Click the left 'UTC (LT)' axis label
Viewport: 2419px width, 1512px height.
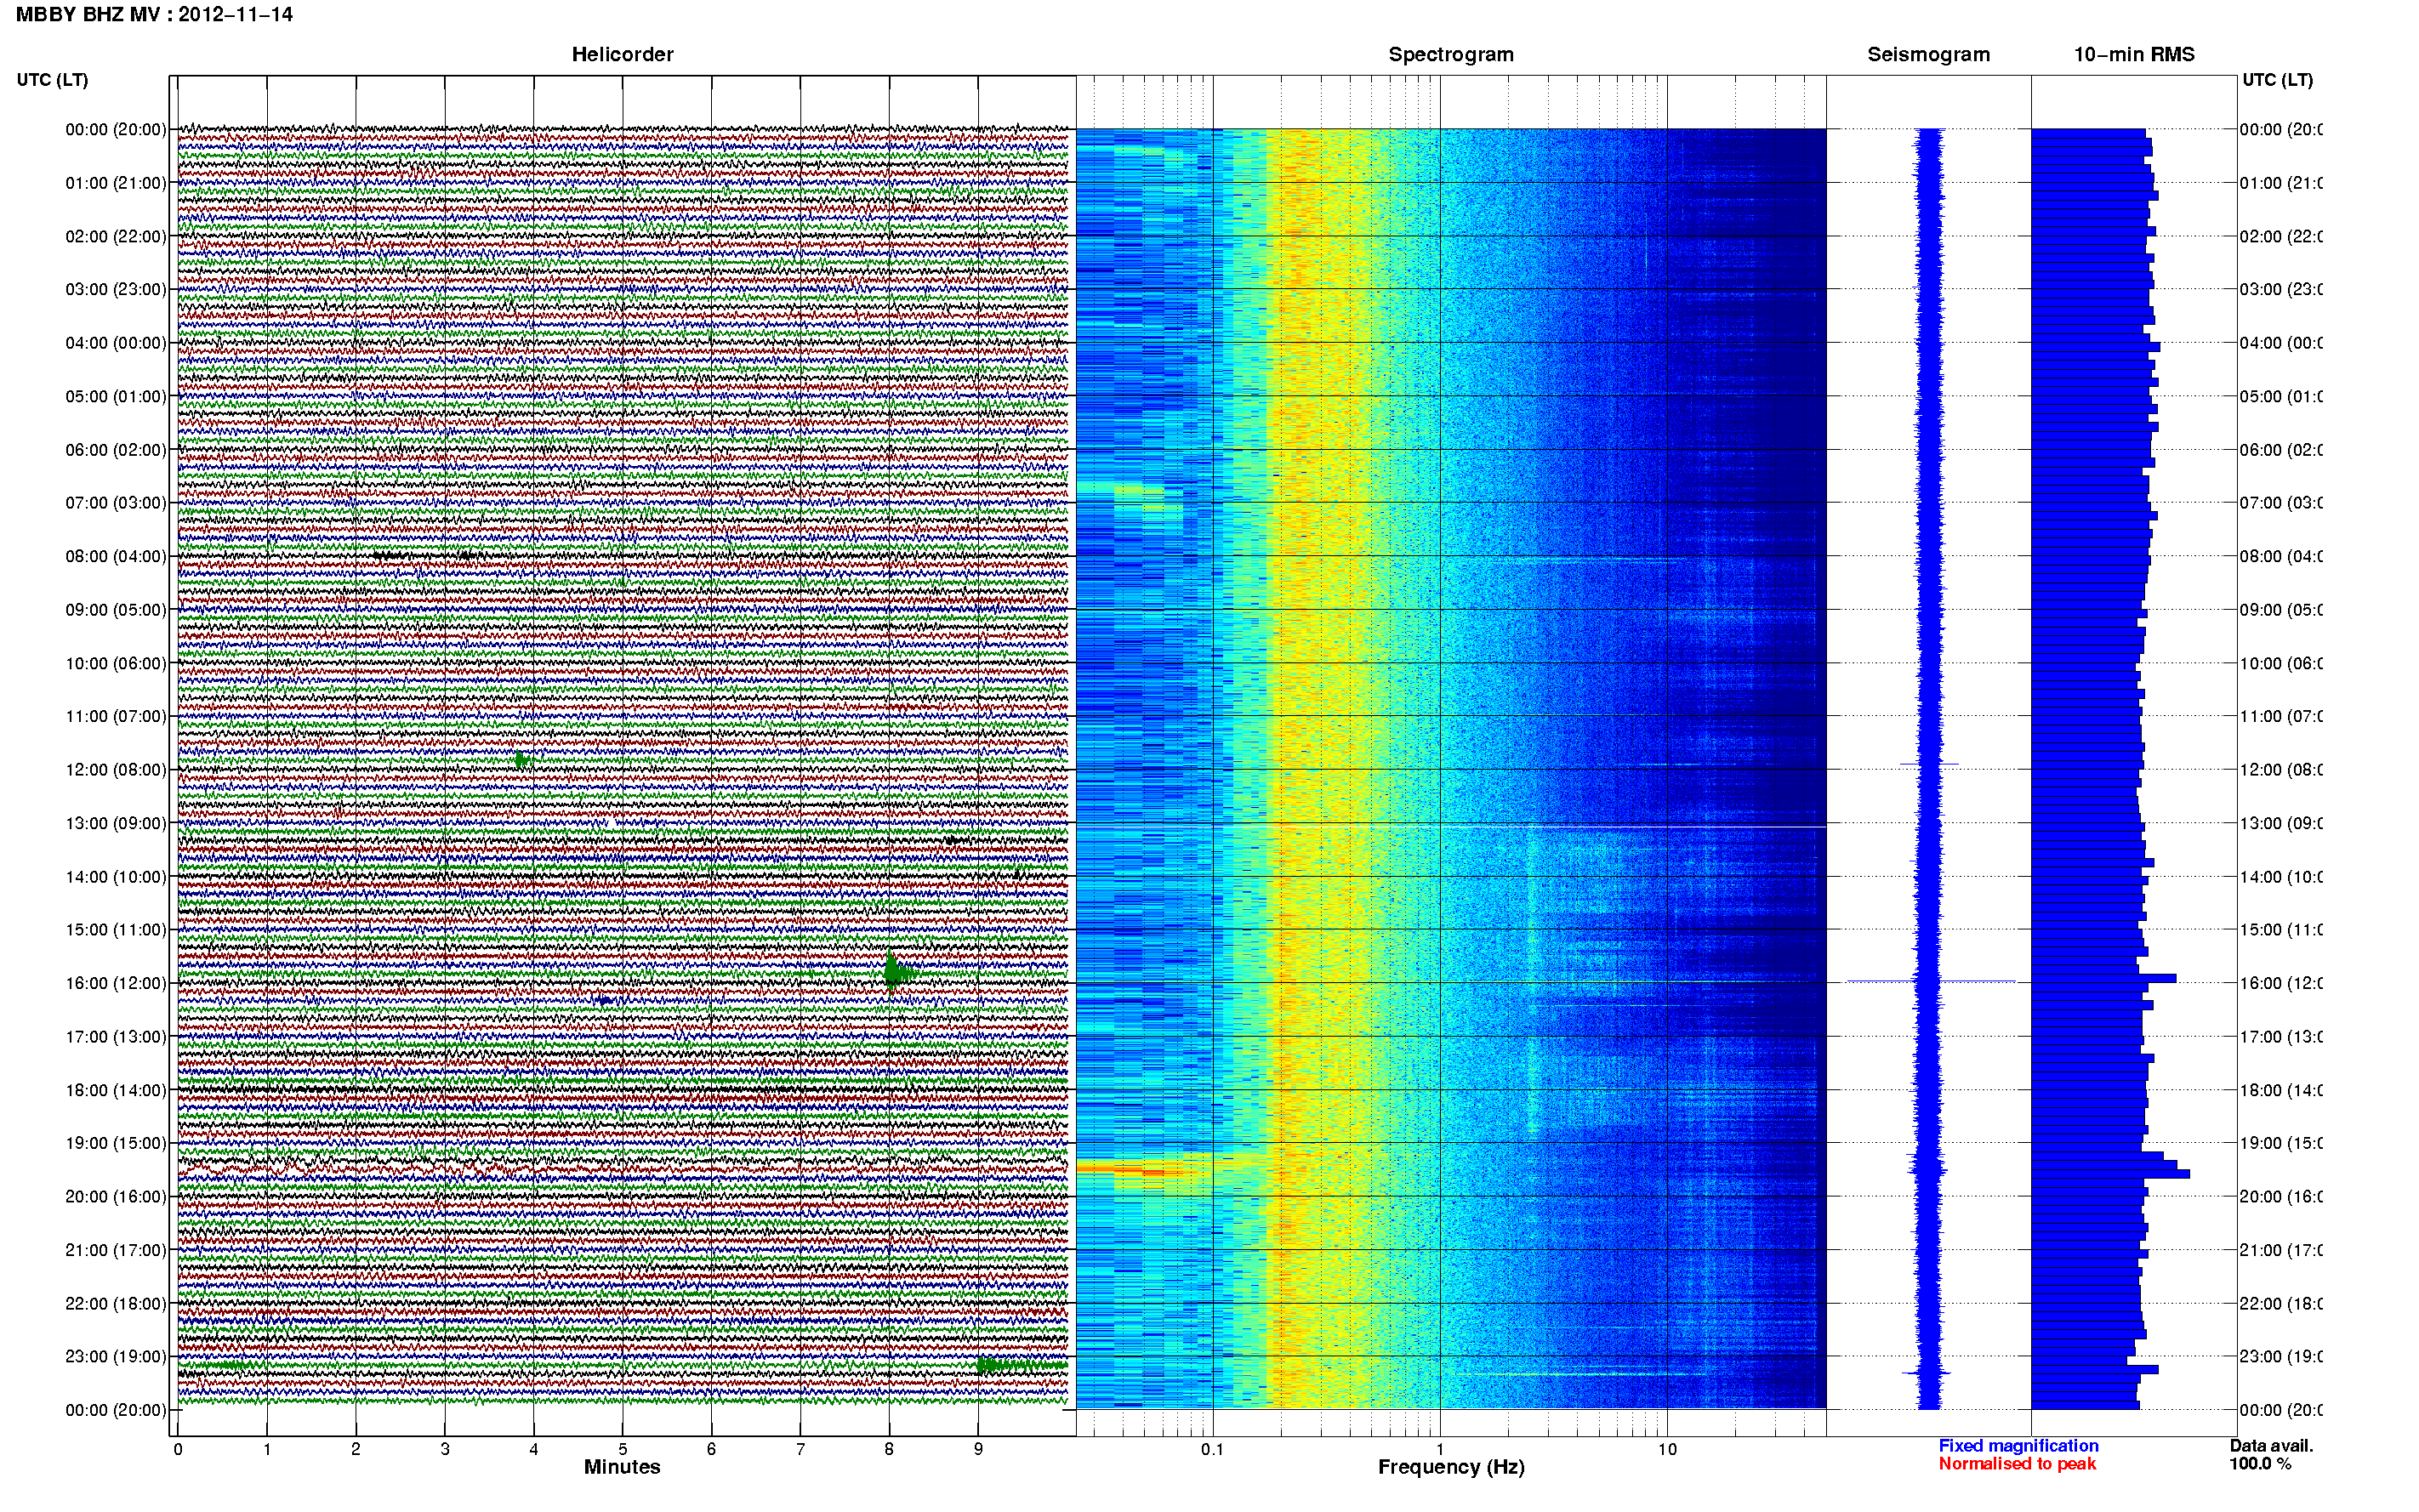coord(52,80)
